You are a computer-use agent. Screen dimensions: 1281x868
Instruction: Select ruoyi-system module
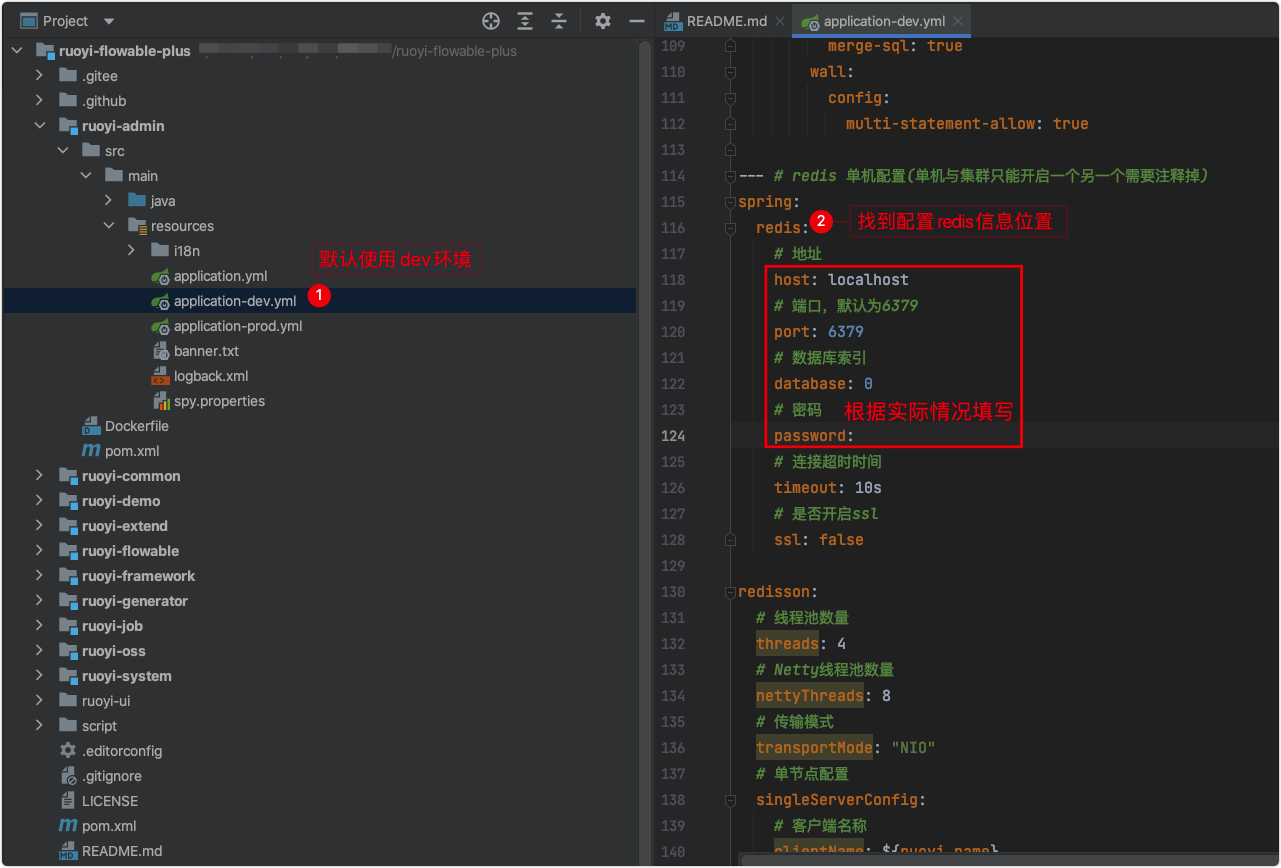[127, 676]
